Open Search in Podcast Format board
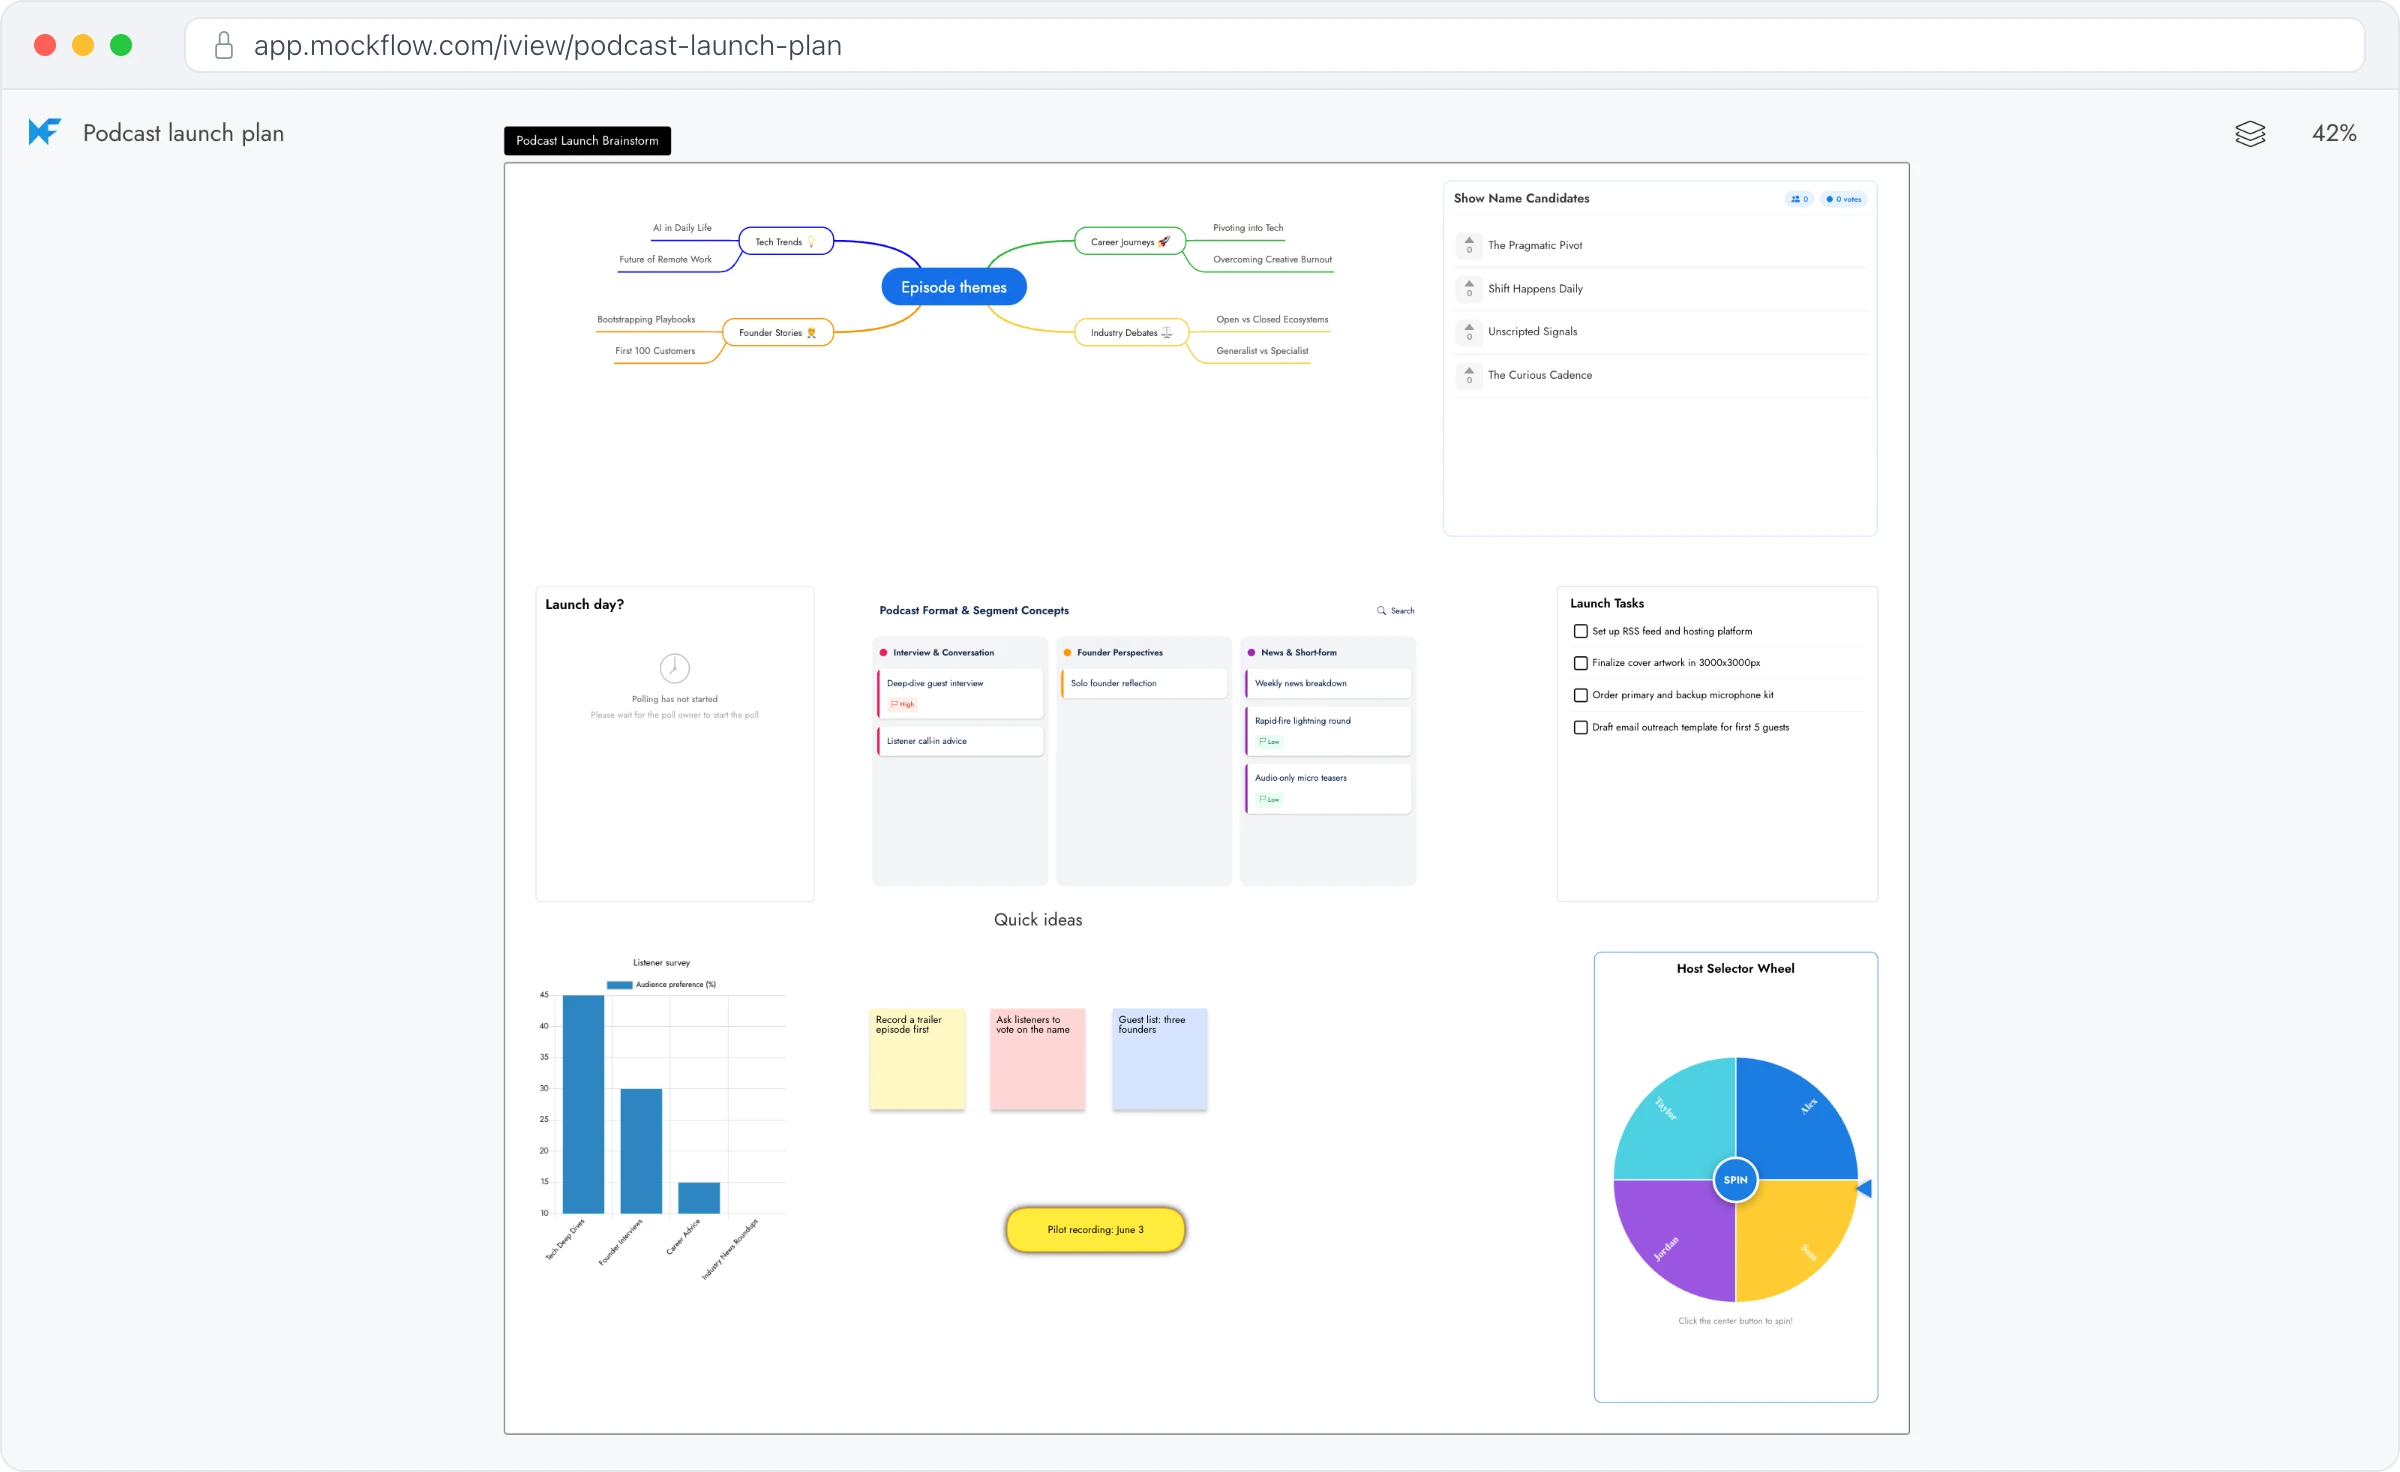 1396,610
